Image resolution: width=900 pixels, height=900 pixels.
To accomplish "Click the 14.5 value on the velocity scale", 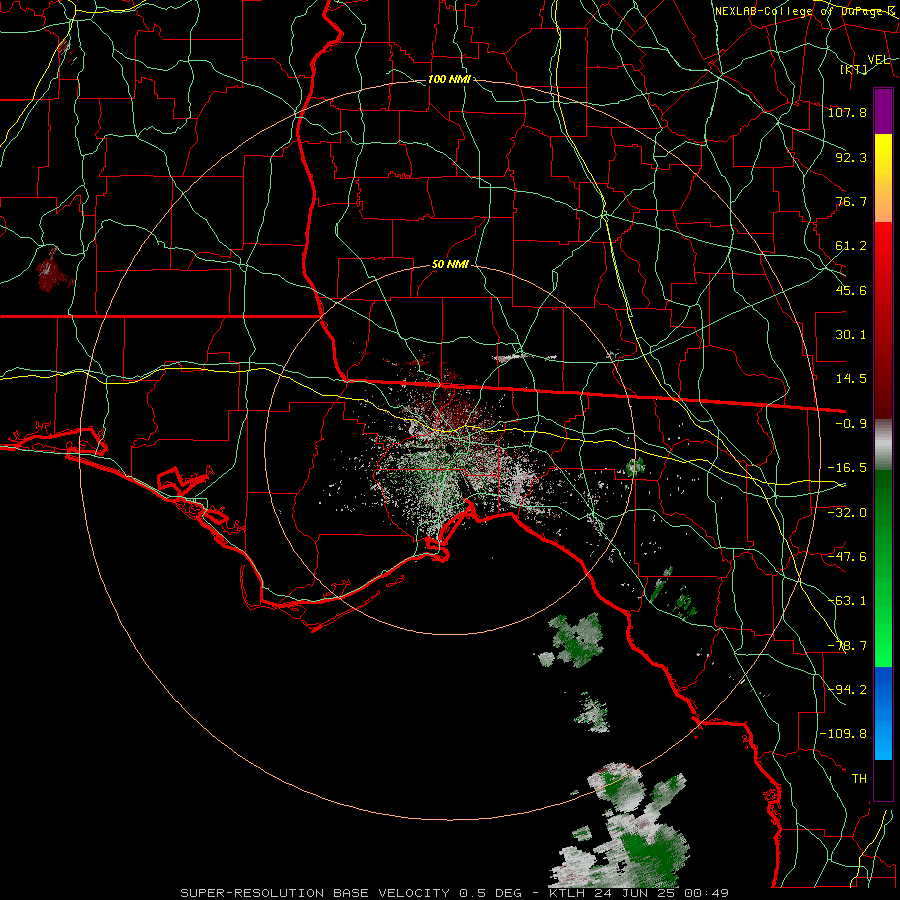I will tap(851, 379).
